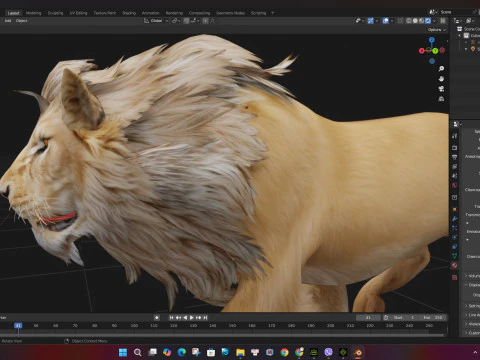Image resolution: width=480 pixels, height=360 pixels.
Task: Open the viewport shading options dropdown
Action: click(434, 21)
